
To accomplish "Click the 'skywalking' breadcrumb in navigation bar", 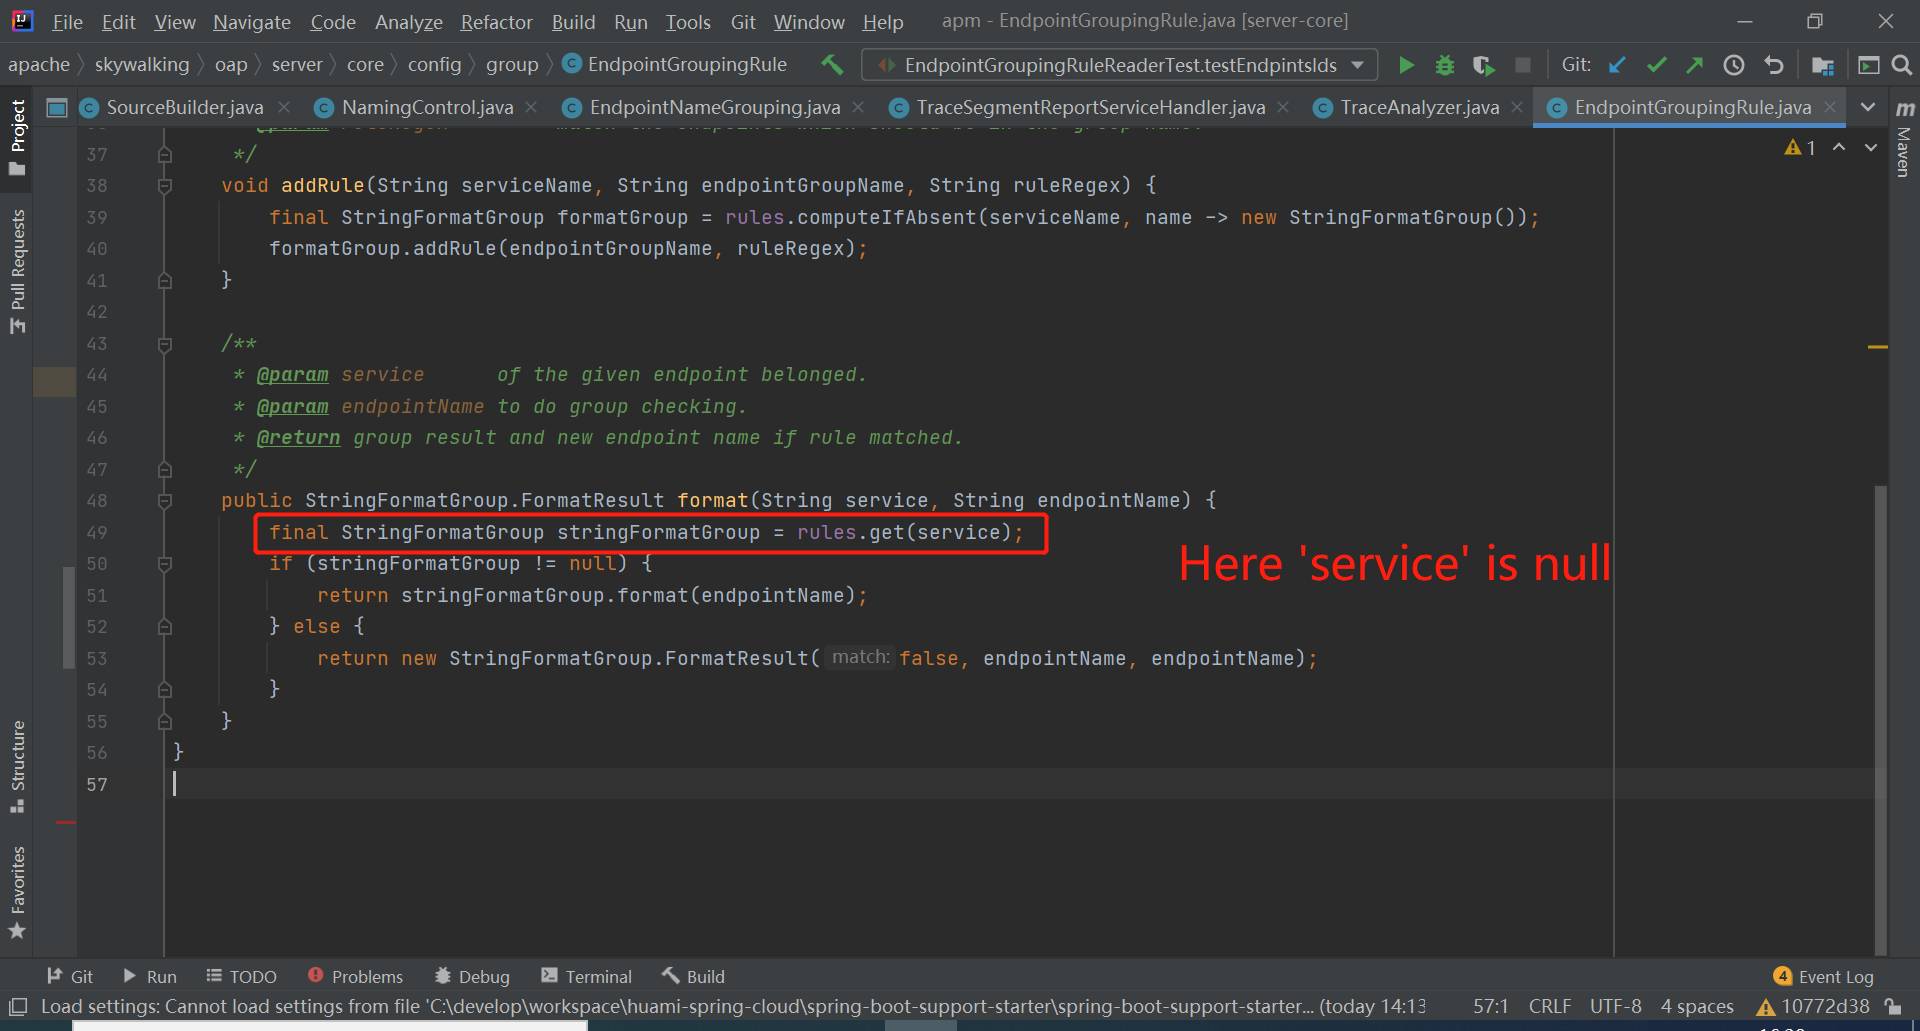I will pos(142,65).
